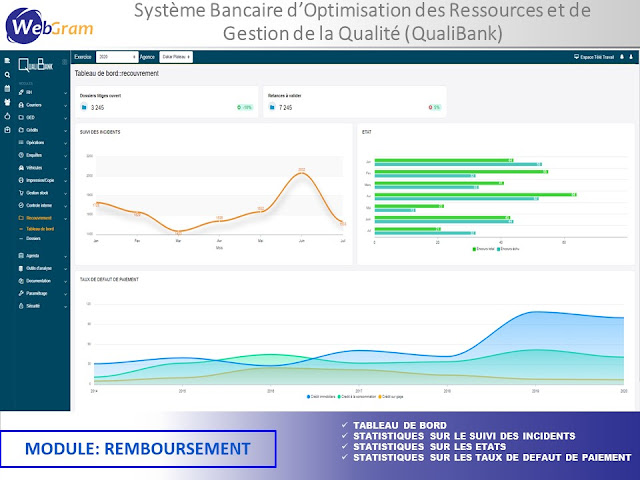Click 'ETAT' chart heading
The height and width of the screenshot is (480, 640).
367,132
